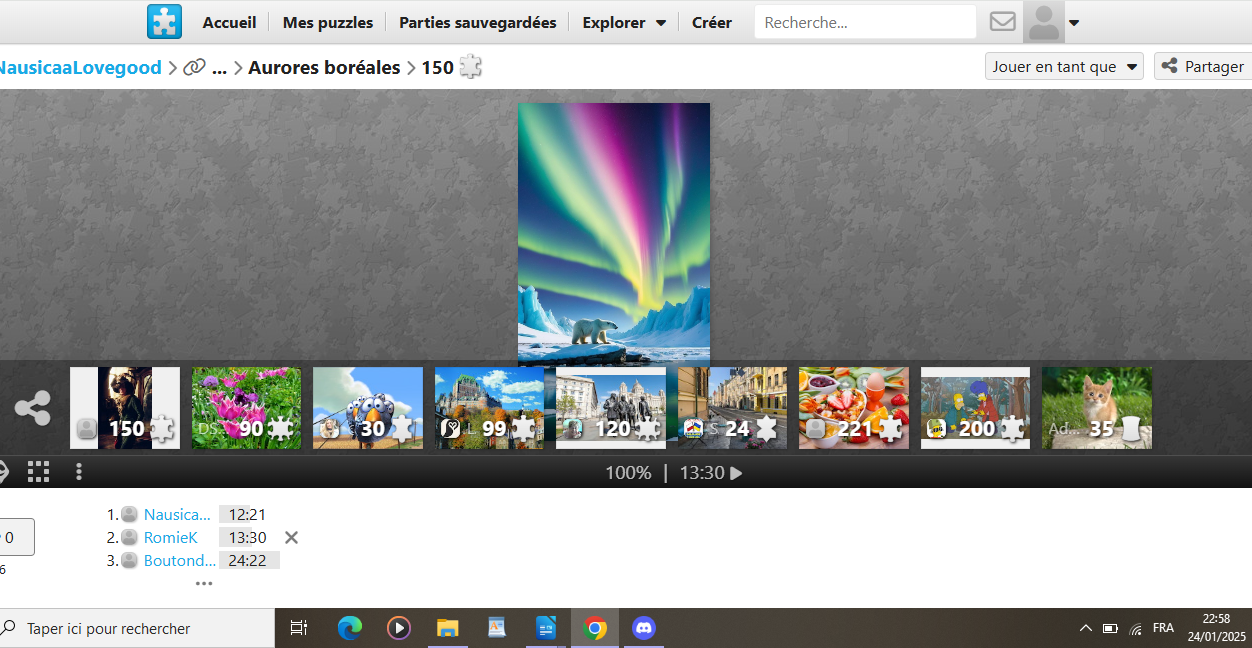1252x648 pixels.
Task: Open Discord from the taskbar
Action: pos(644,628)
